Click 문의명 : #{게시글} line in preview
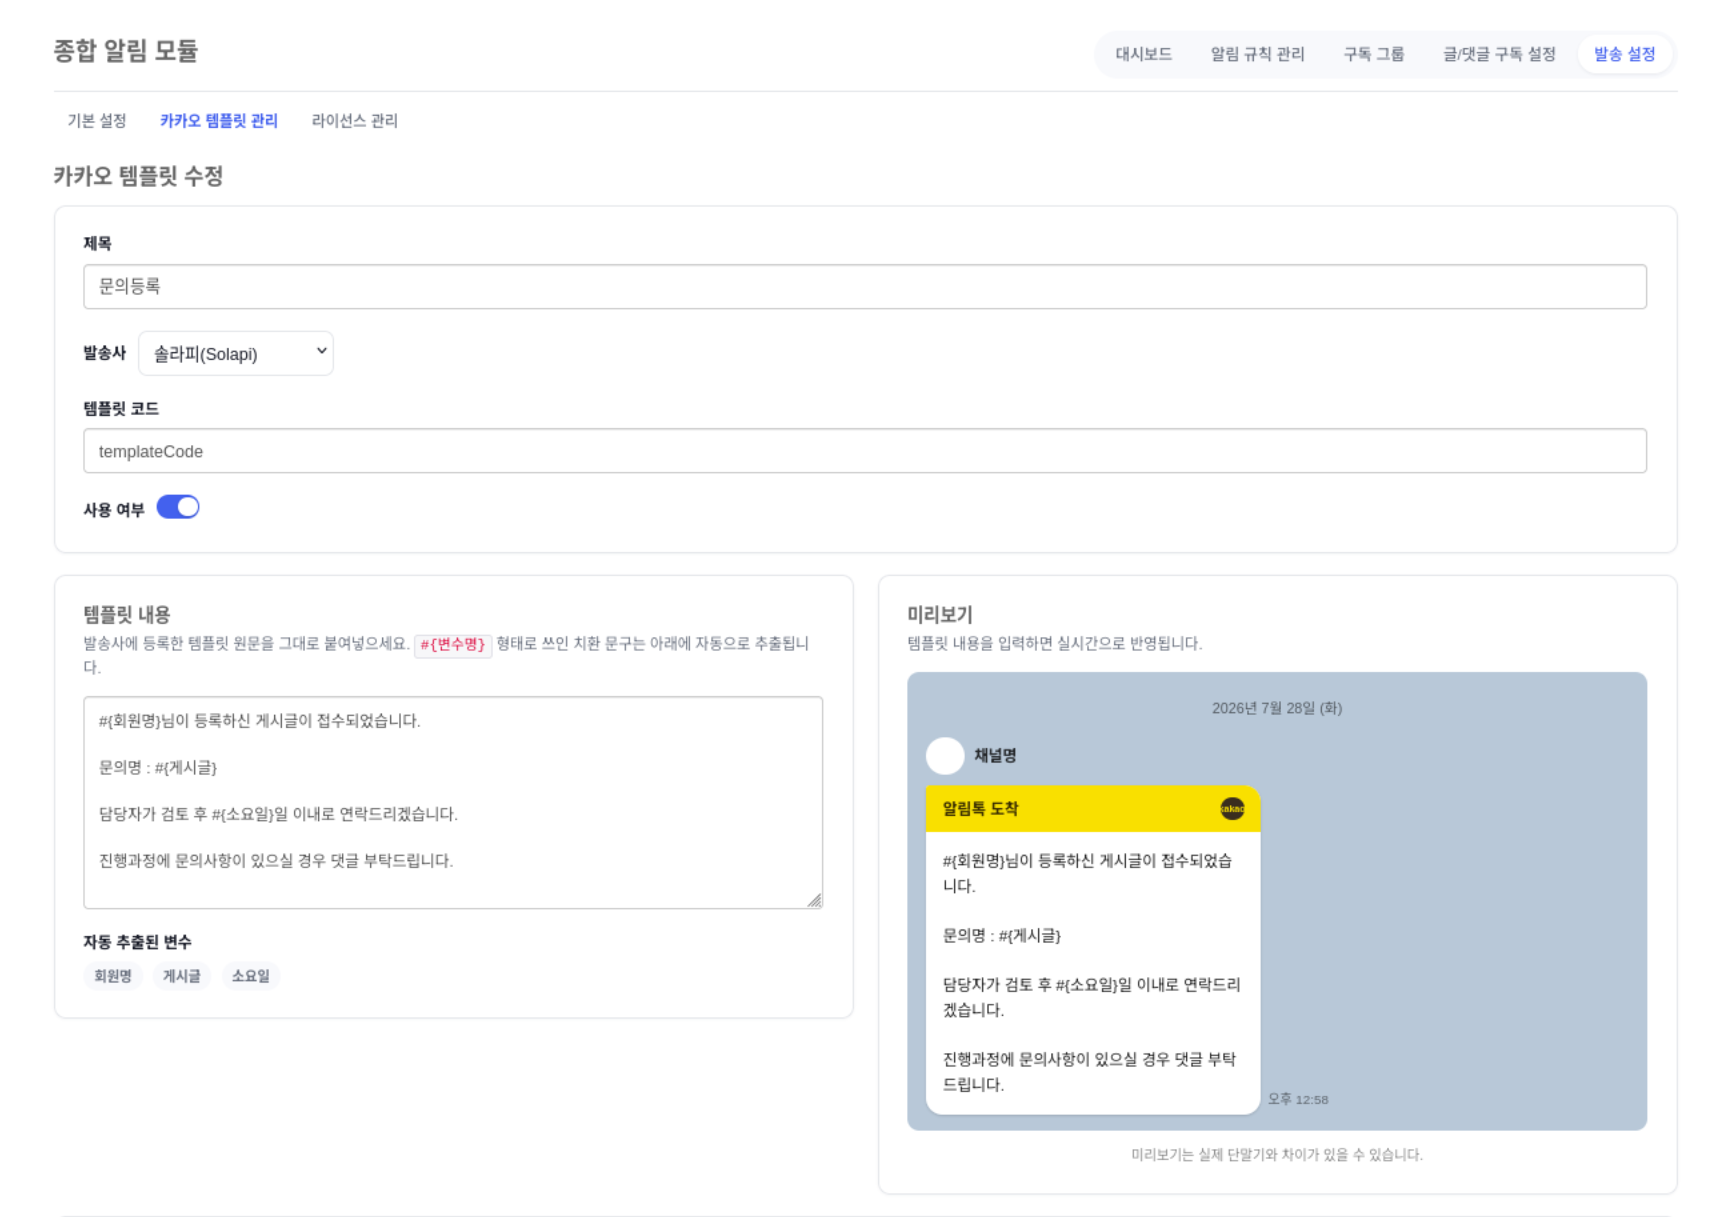Image resolution: width=1733 pixels, height=1217 pixels. coord(1001,935)
